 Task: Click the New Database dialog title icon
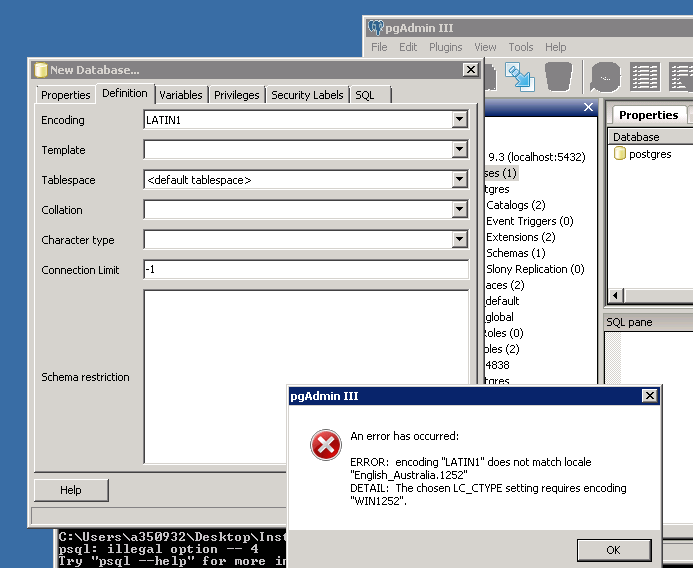(40, 70)
